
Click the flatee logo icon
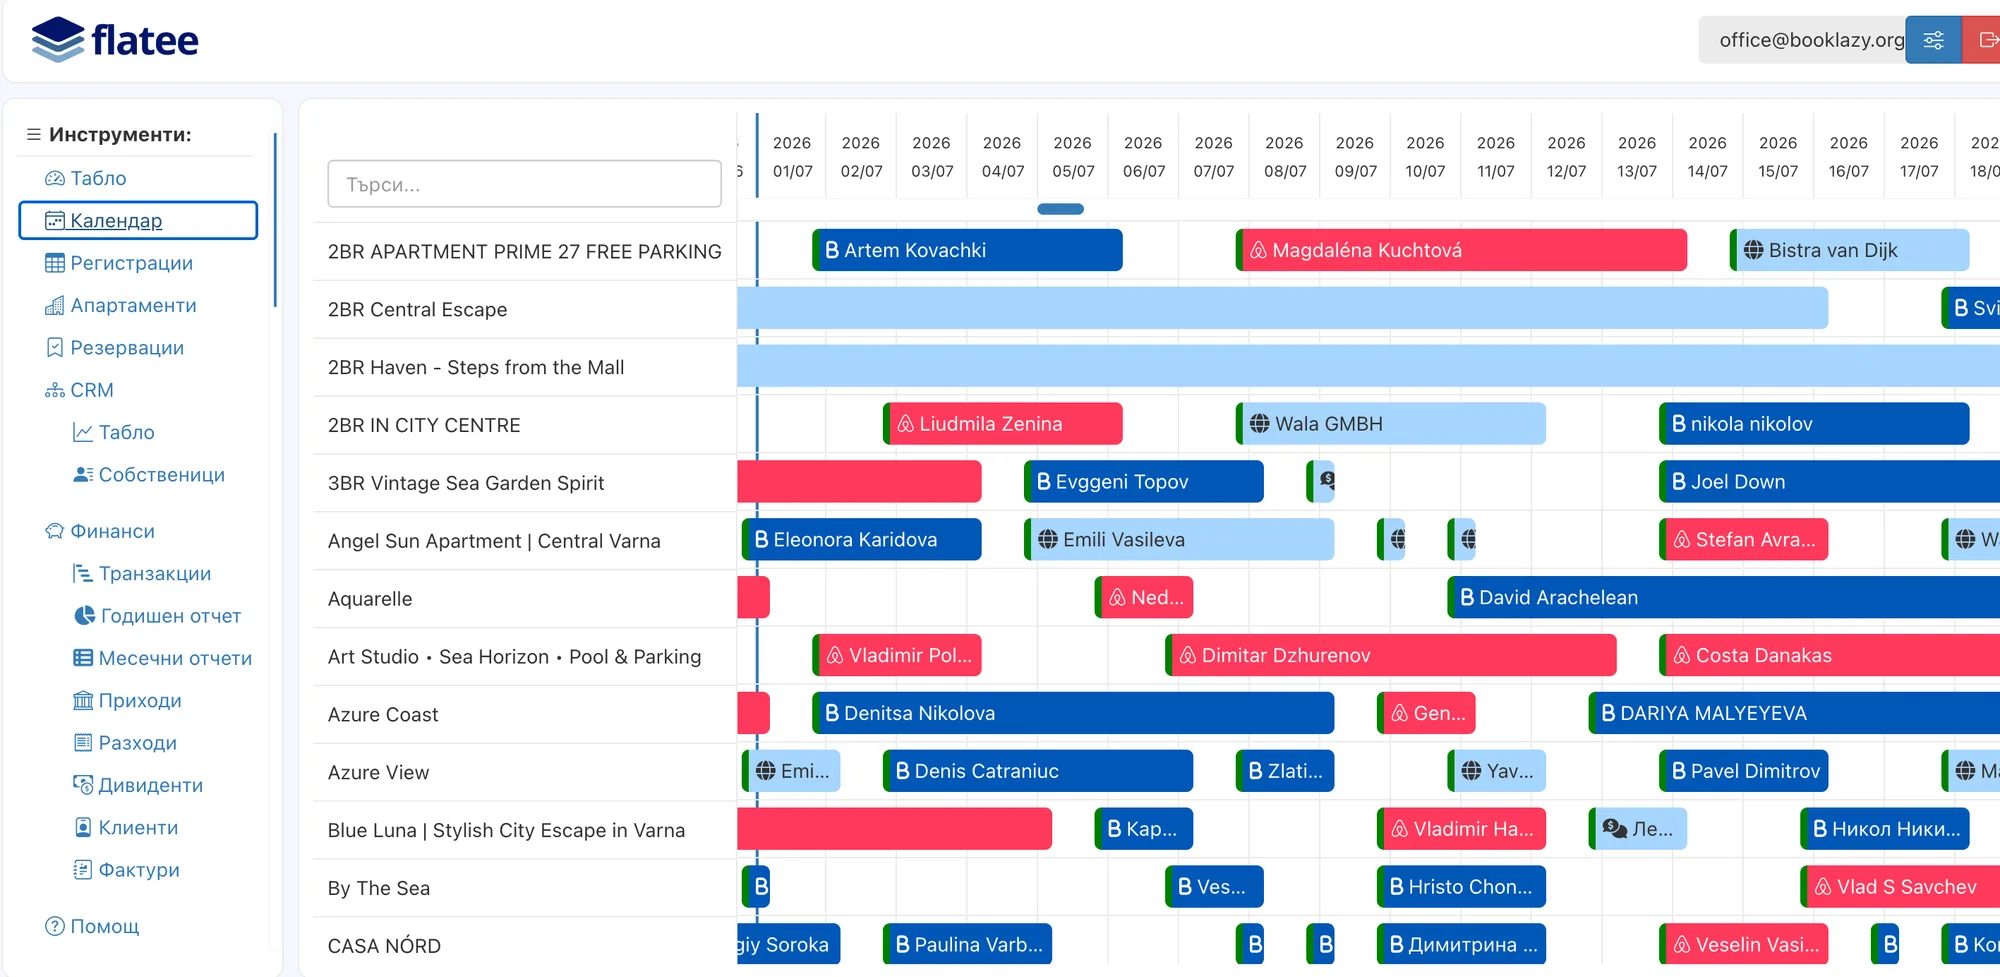(x=58, y=40)
